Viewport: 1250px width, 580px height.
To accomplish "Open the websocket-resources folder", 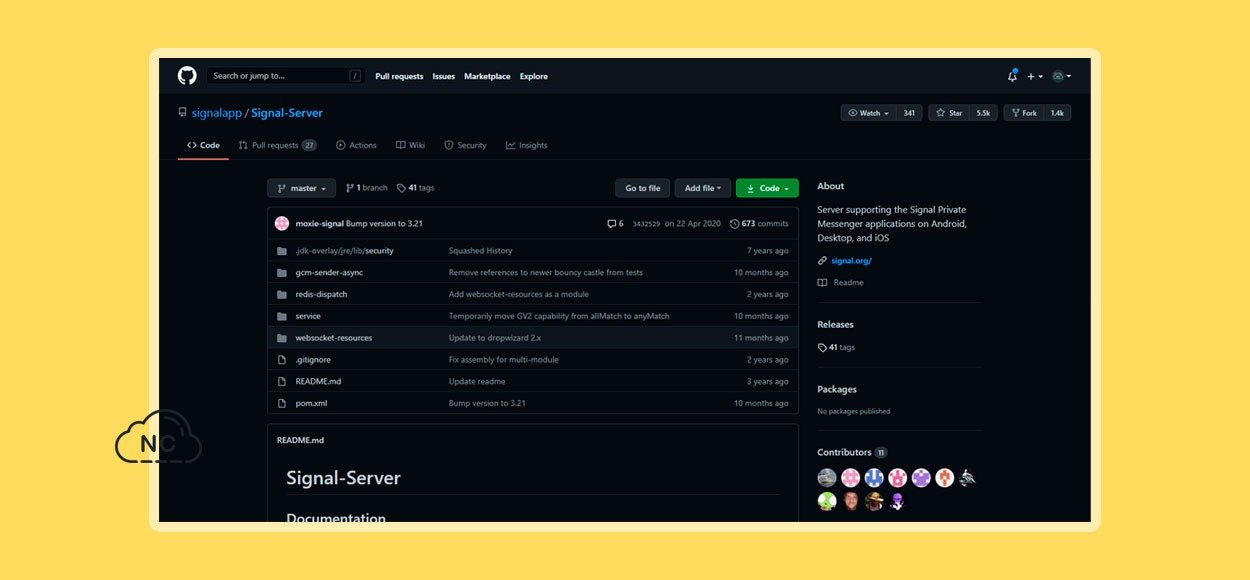I will tap(333, 338).
